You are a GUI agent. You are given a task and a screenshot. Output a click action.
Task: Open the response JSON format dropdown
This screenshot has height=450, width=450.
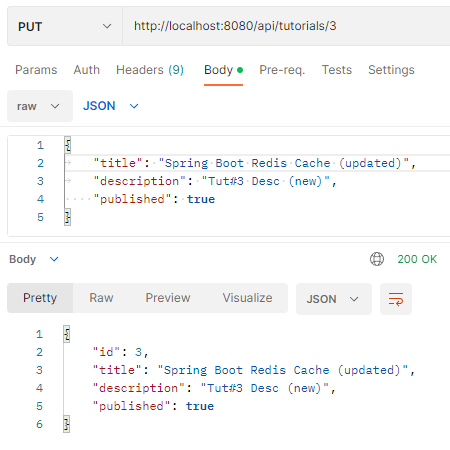pyautogui.click(x=334, y=299)
